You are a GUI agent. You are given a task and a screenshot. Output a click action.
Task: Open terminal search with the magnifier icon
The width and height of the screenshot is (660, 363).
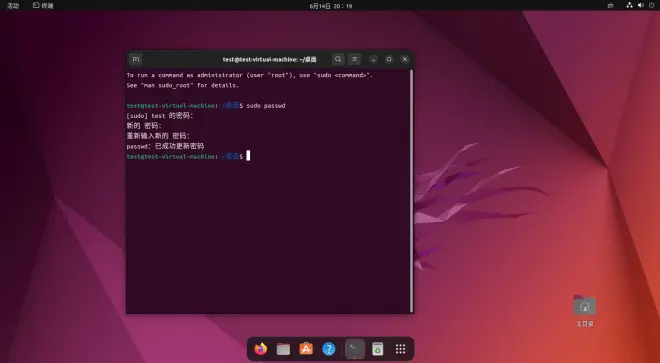338,59
